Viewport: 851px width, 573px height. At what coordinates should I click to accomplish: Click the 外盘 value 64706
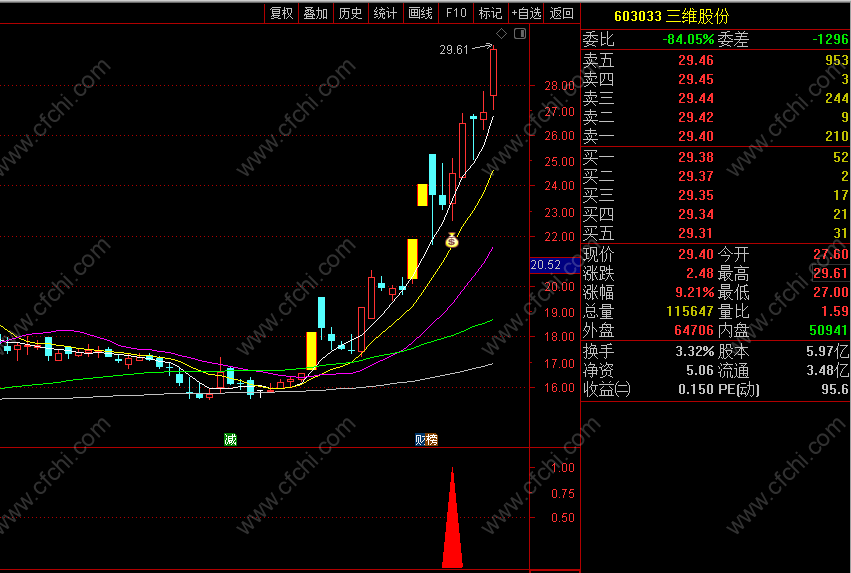coord(694,330)
